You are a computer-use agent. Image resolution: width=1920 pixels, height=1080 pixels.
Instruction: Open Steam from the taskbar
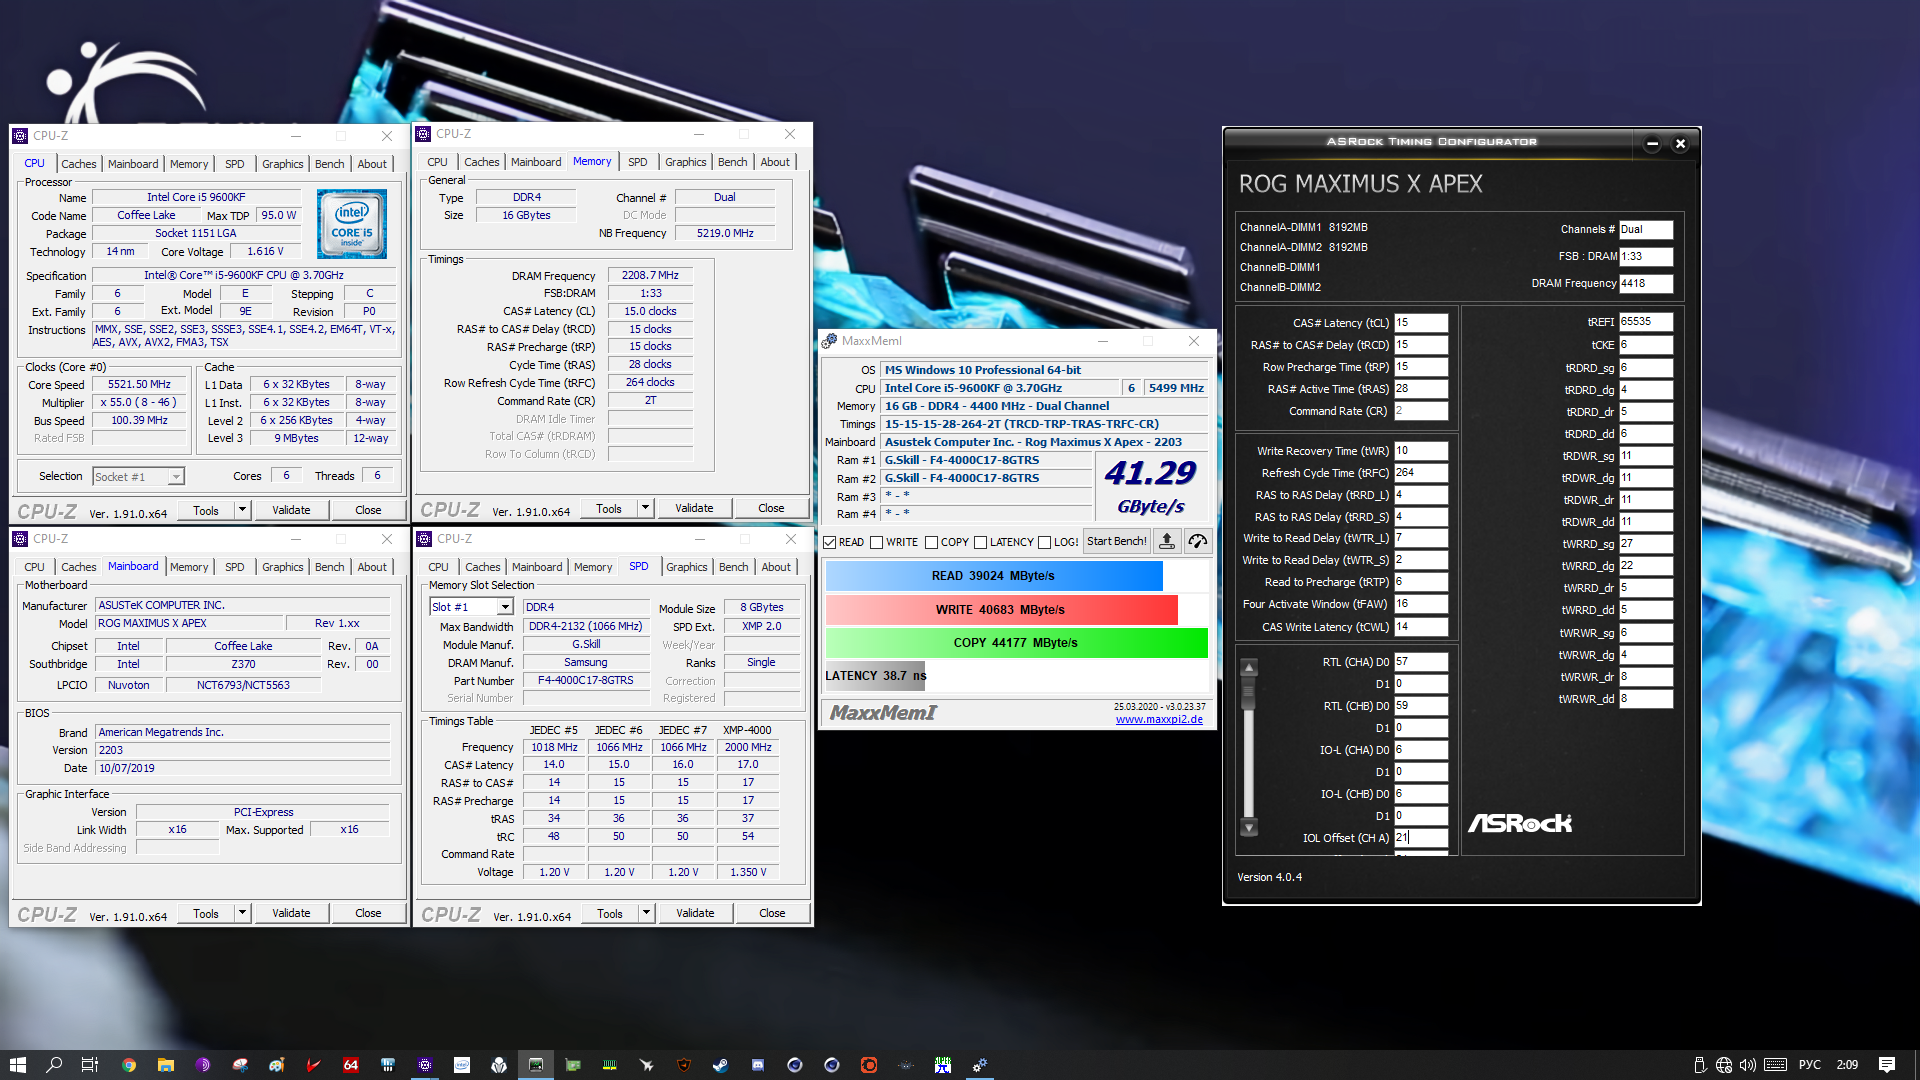[x=721, y=1064]
